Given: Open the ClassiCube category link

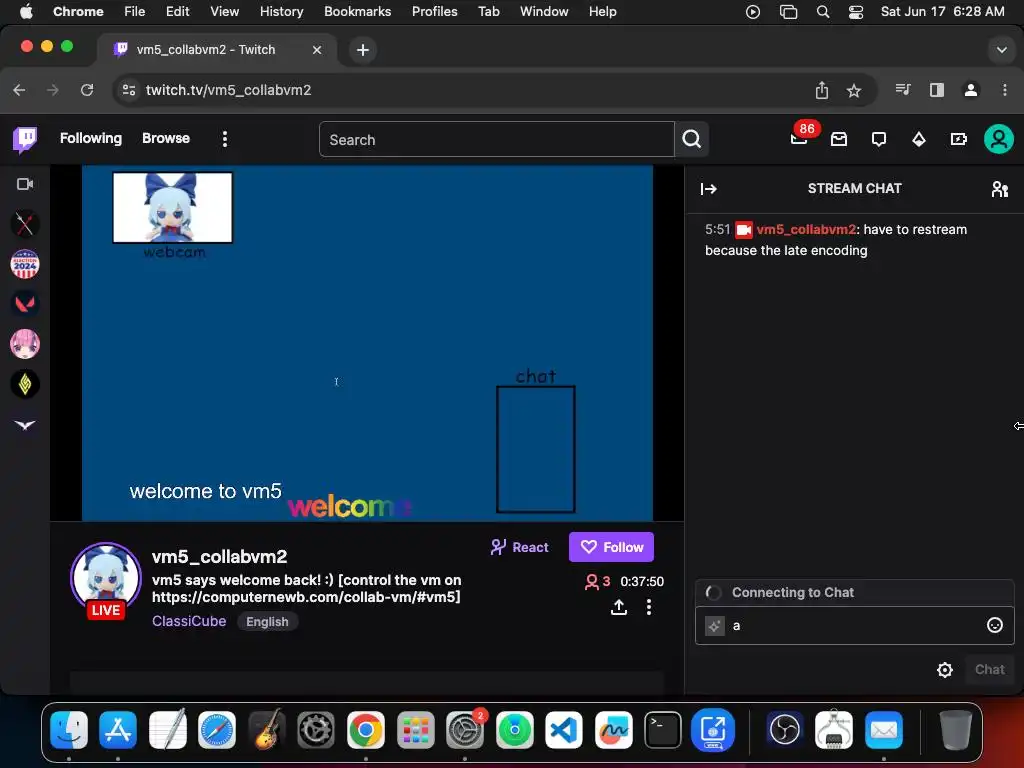Looking at the screenshot, I should pos(189,621).
